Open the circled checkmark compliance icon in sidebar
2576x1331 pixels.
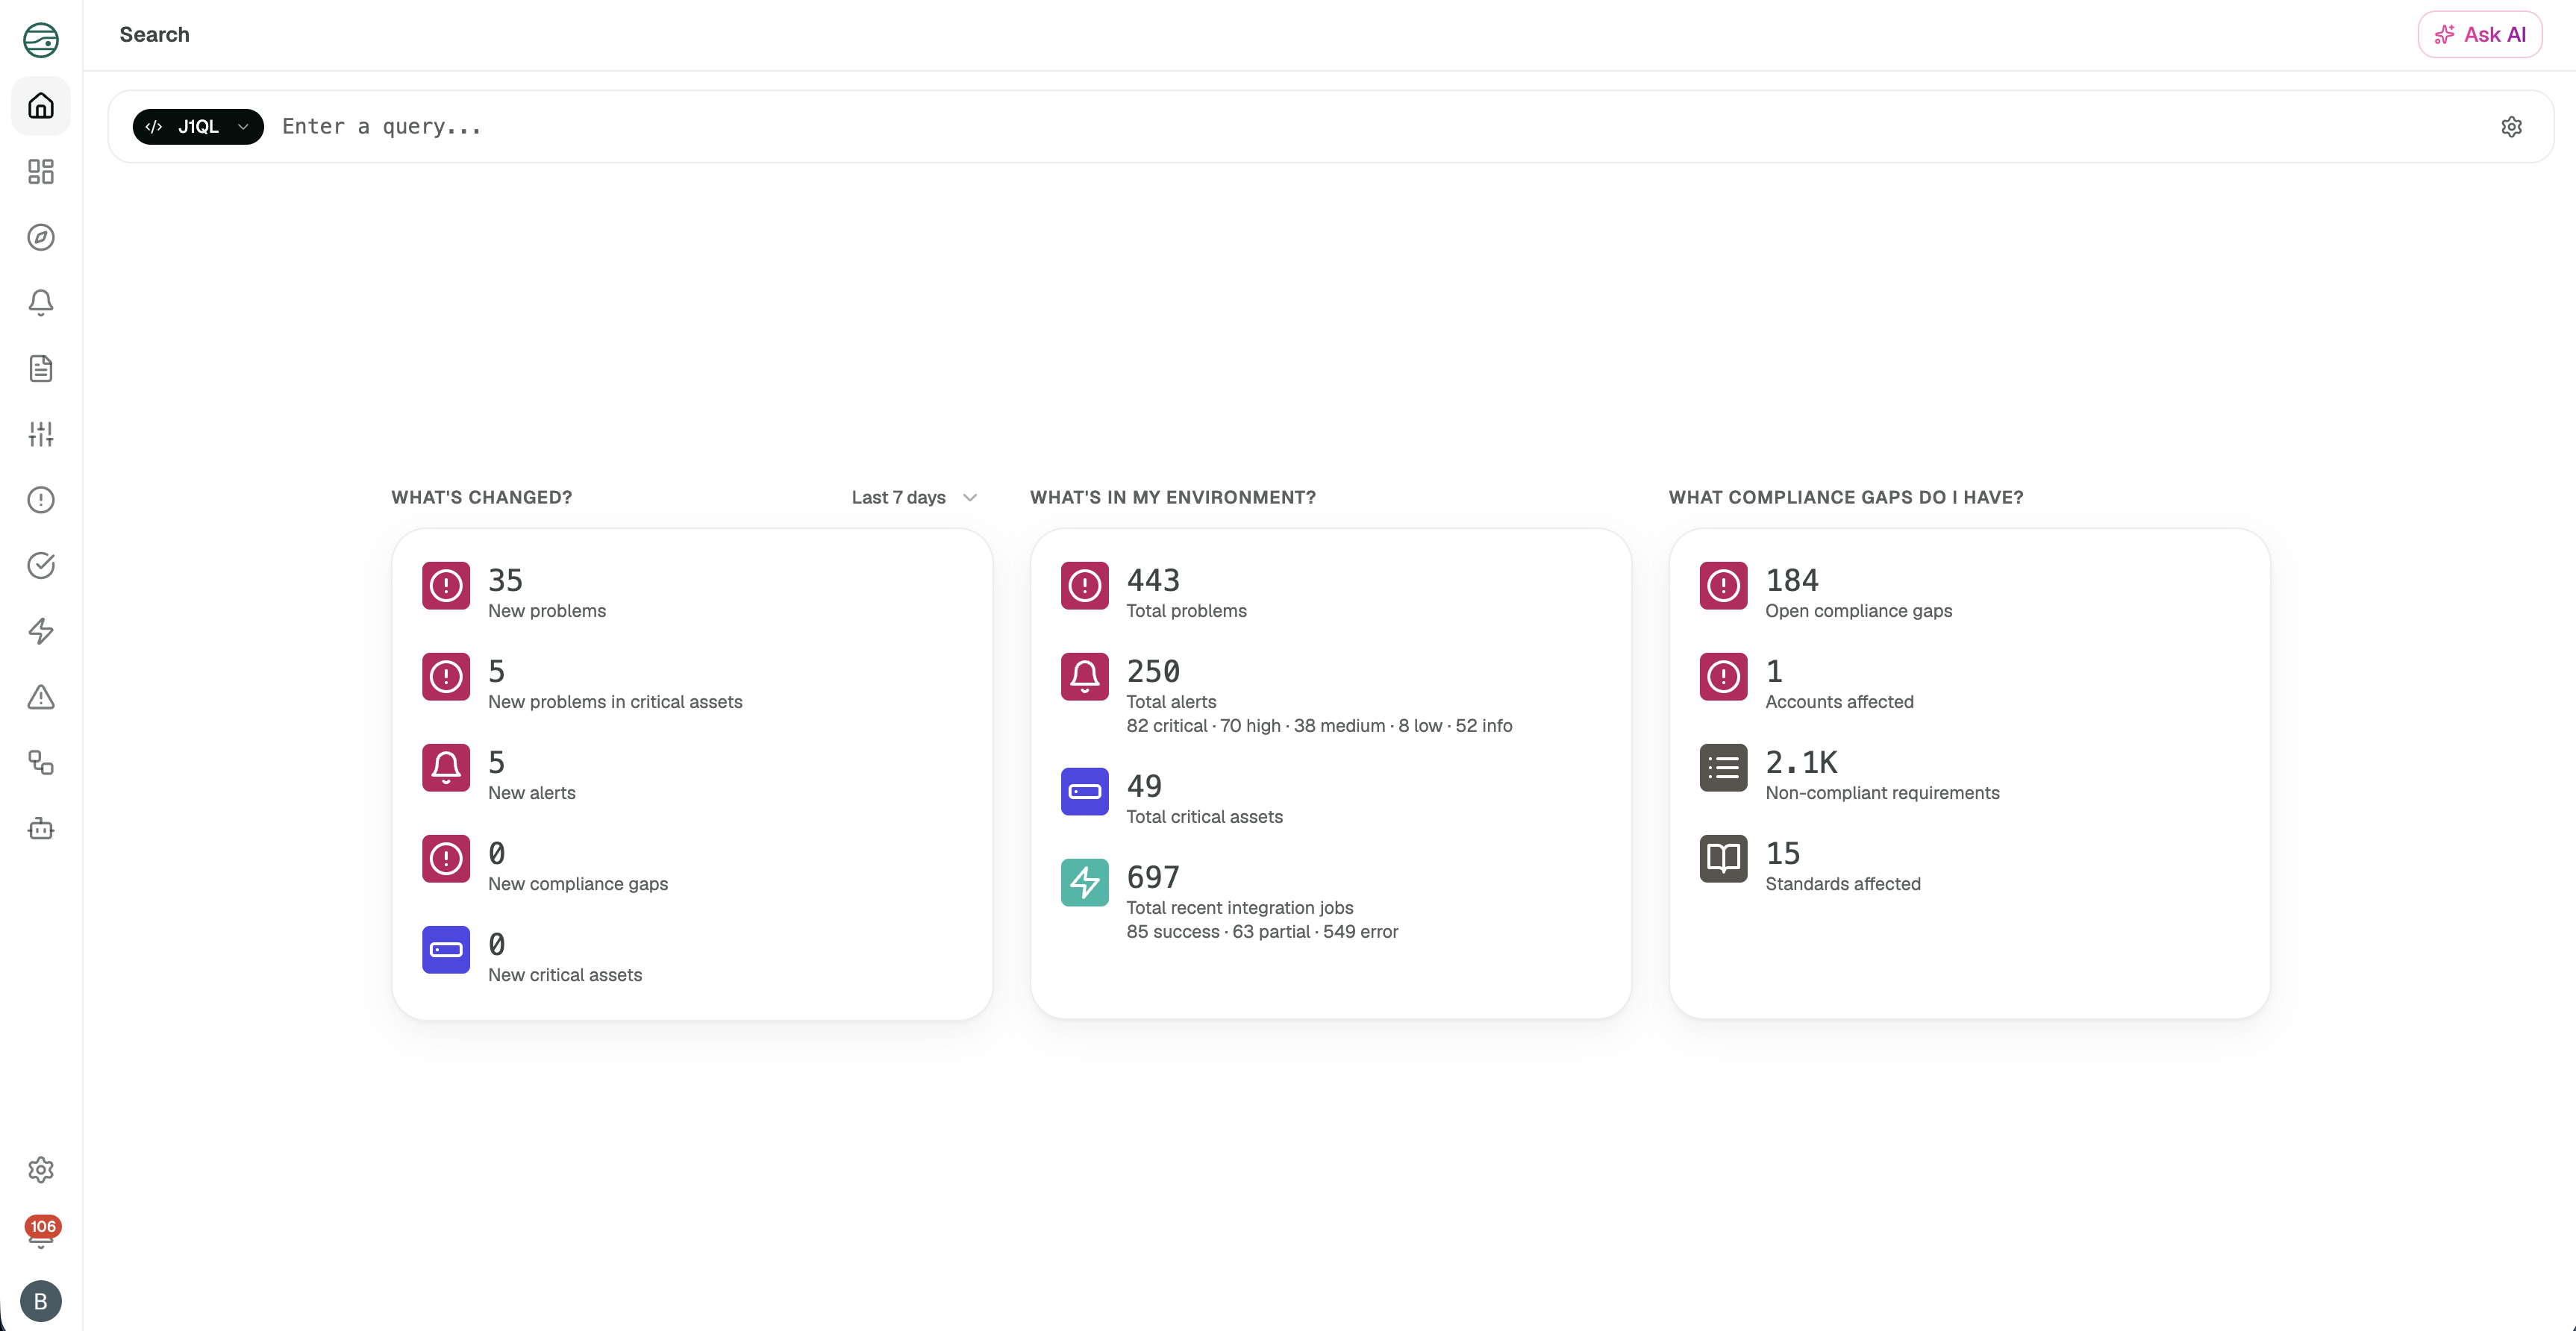41,565
